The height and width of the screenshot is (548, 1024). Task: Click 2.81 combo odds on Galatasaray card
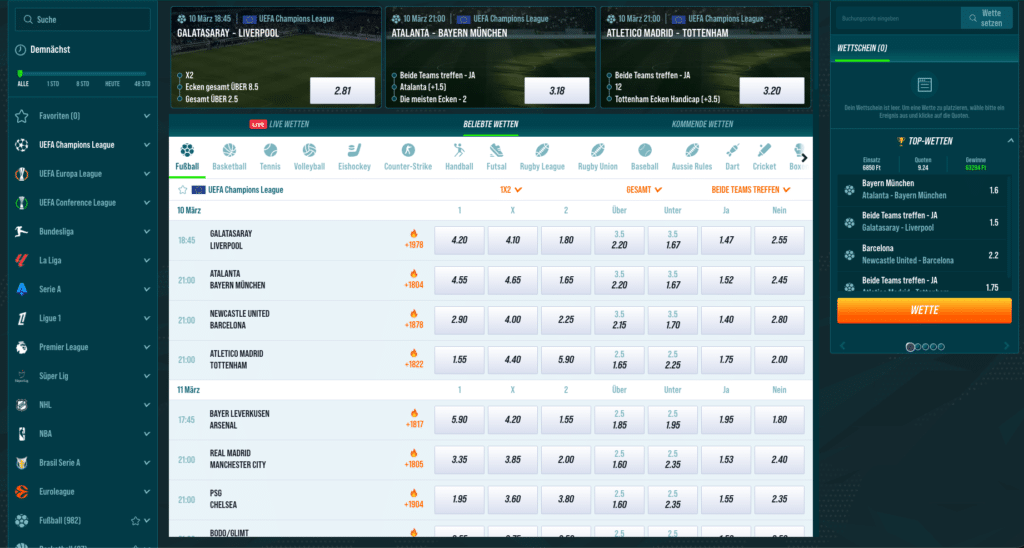pyautogui.click(x=342, y=91)
